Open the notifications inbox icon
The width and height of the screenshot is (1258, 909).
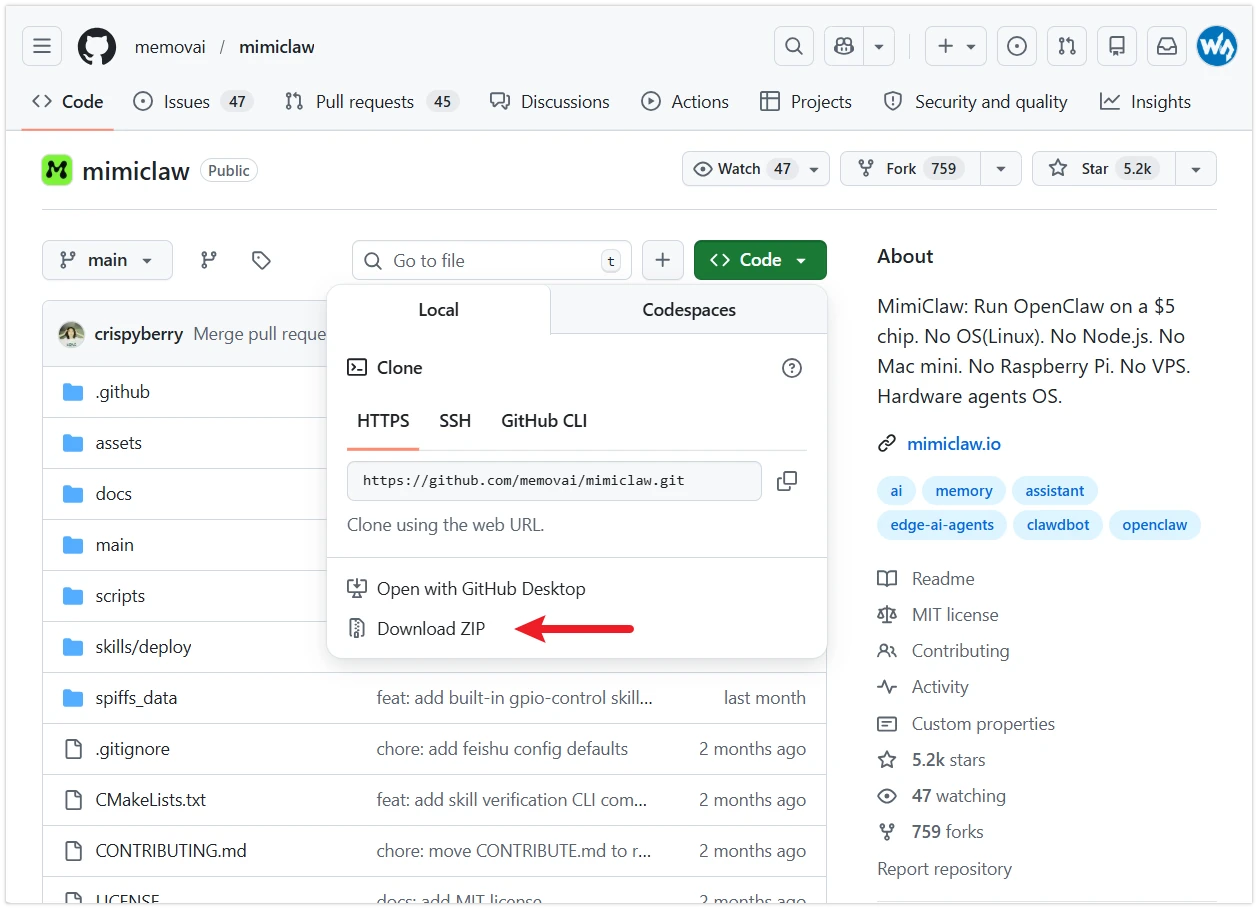tap(1166, 46)
